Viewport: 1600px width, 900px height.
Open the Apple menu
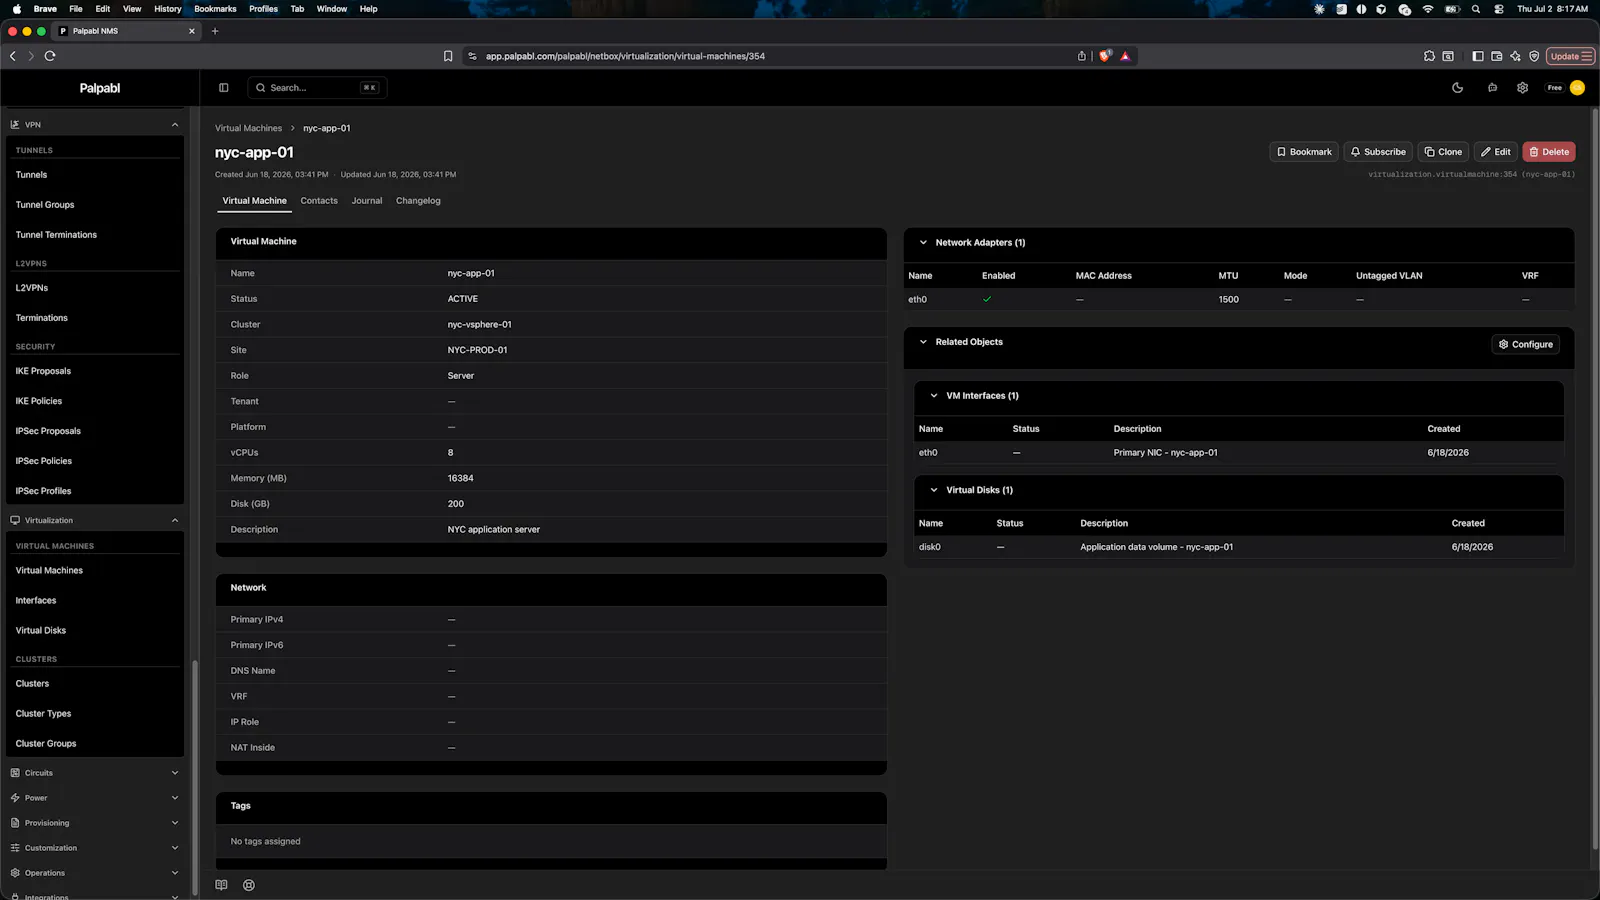(x=17, y=9)
